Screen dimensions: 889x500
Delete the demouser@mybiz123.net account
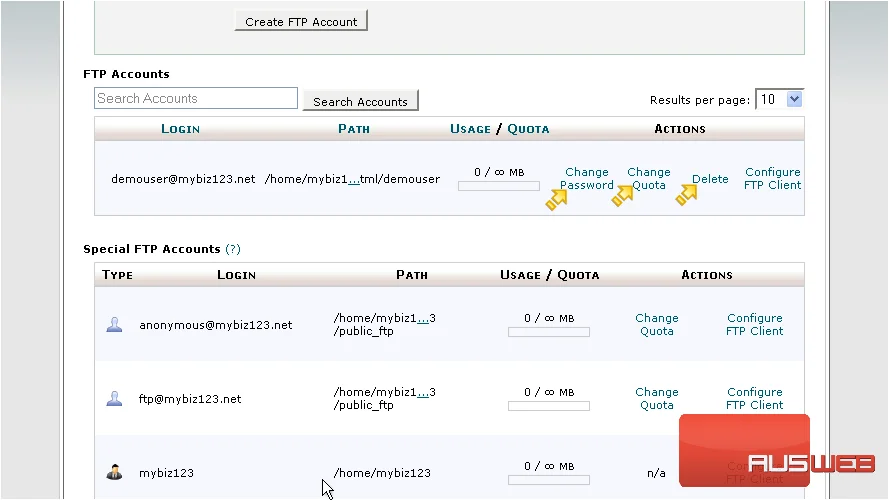click(x=710, y=179)
